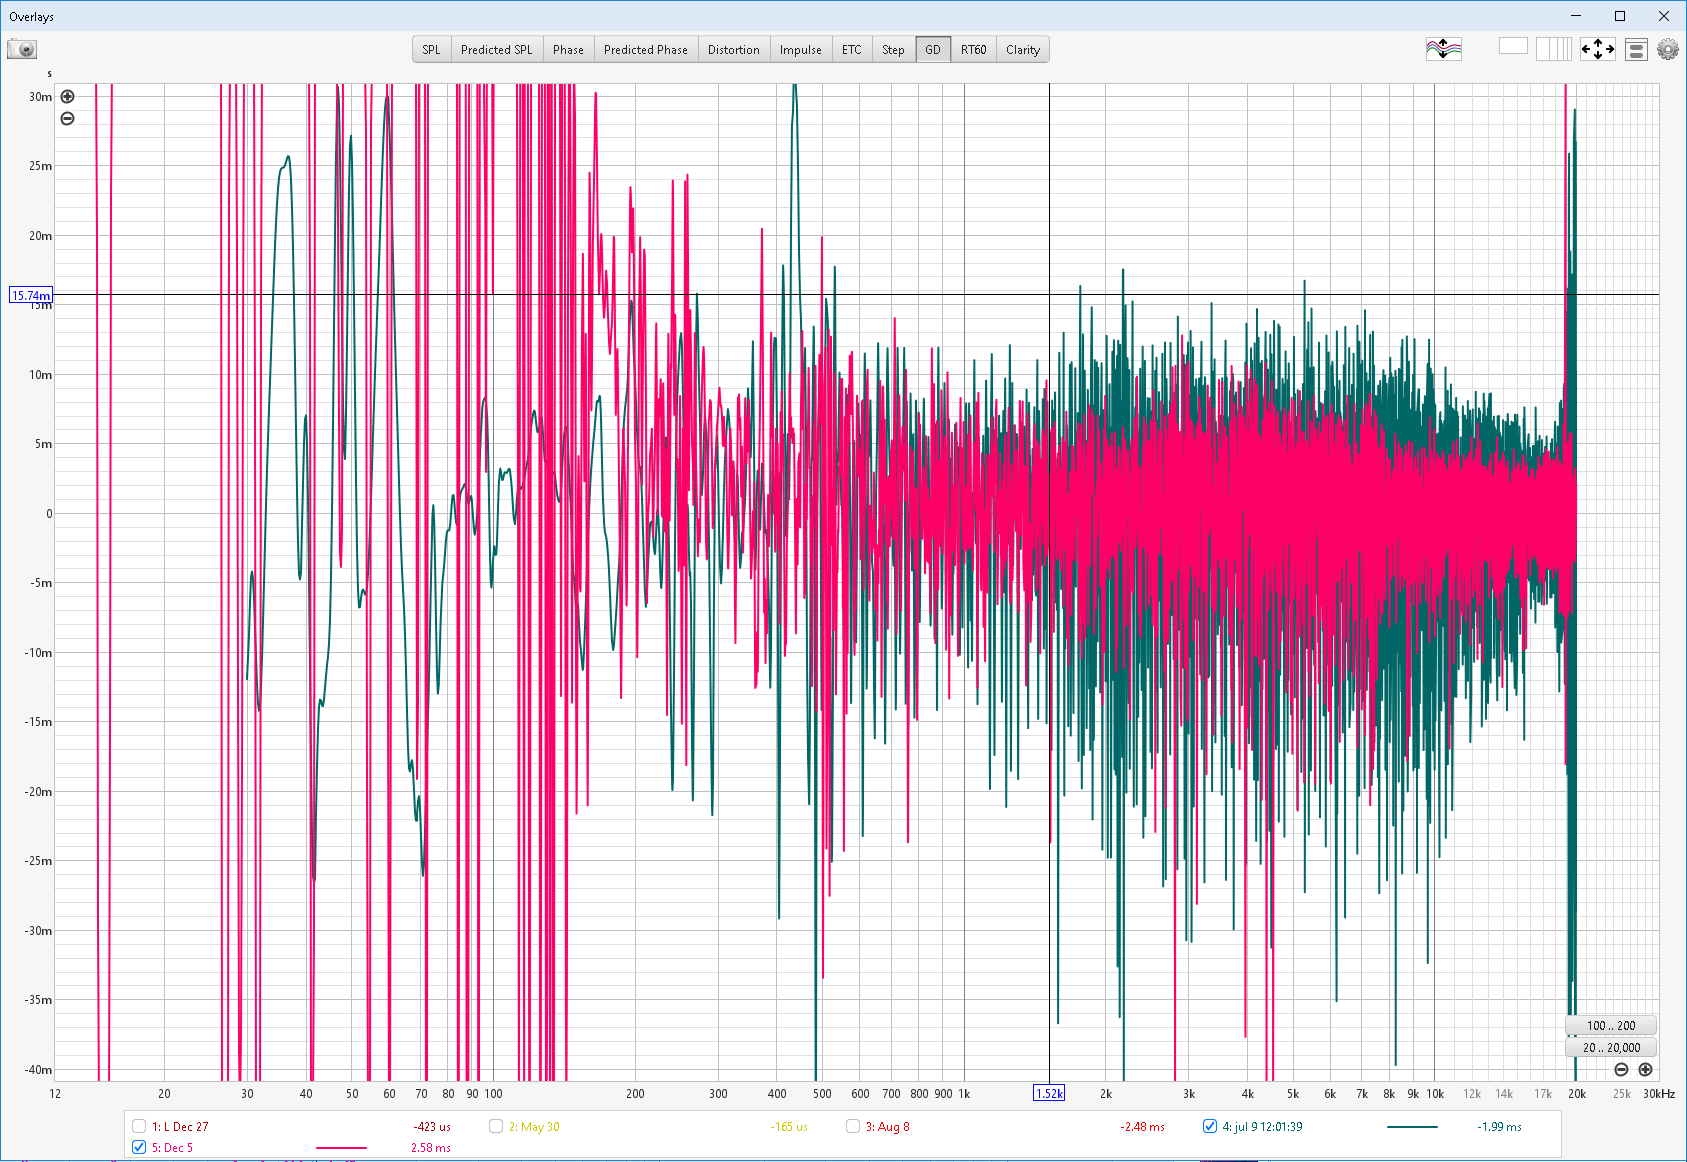The image size is (1687, 1162).
Task: Click the 1.52k frequency cursor label
Action: [x=1049, y=1093]
